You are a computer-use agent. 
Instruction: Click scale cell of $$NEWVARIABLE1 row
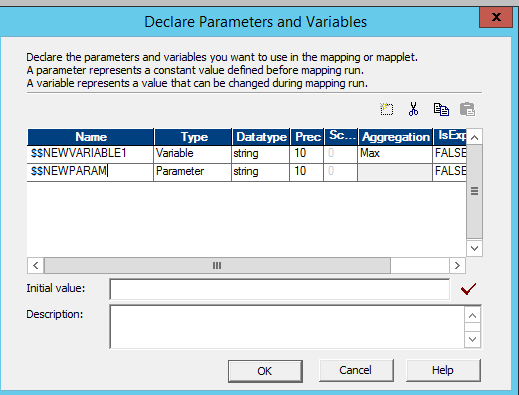click(x=341, y=153)
